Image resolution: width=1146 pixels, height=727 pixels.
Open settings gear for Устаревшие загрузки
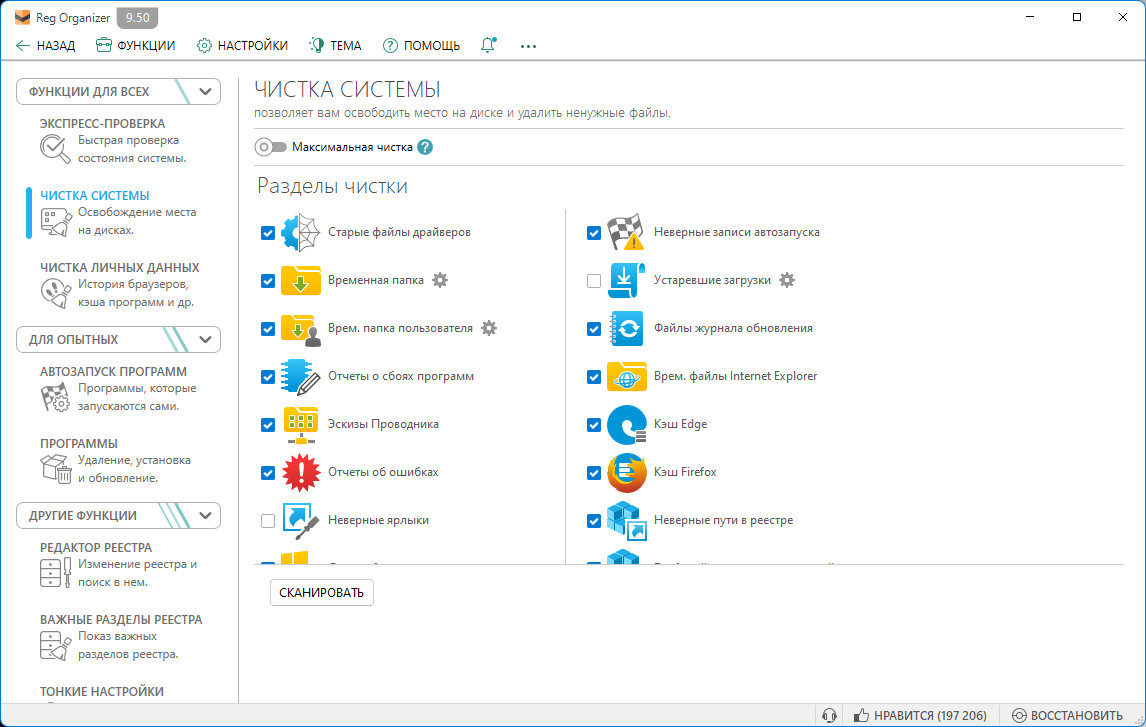(786, 280)
